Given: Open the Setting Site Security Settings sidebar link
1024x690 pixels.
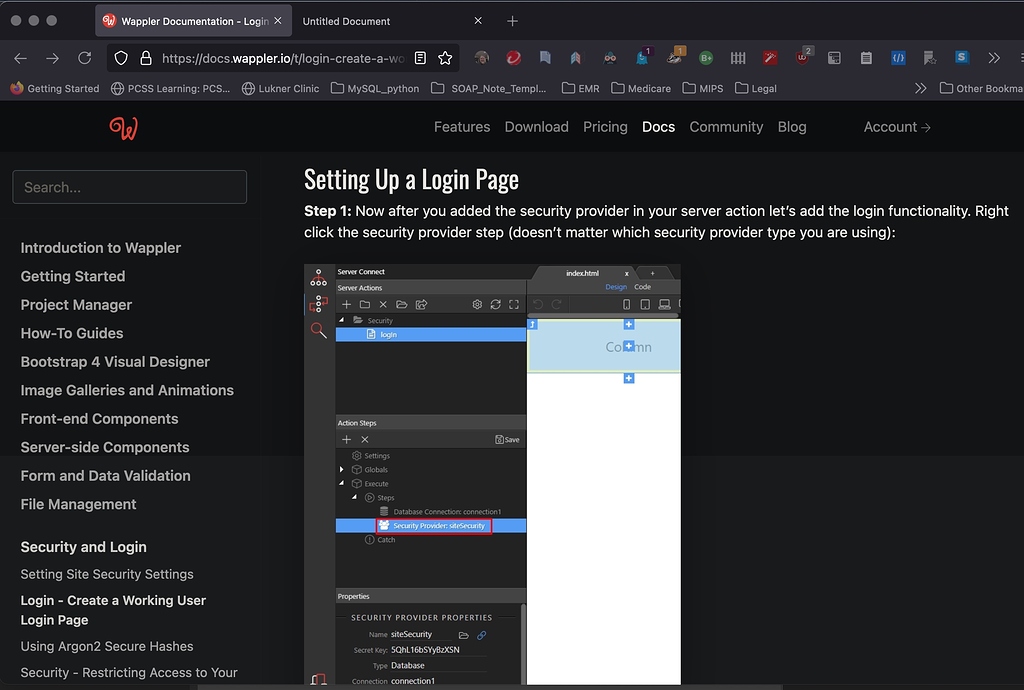Looking at the screenshot, I should 106,574.
